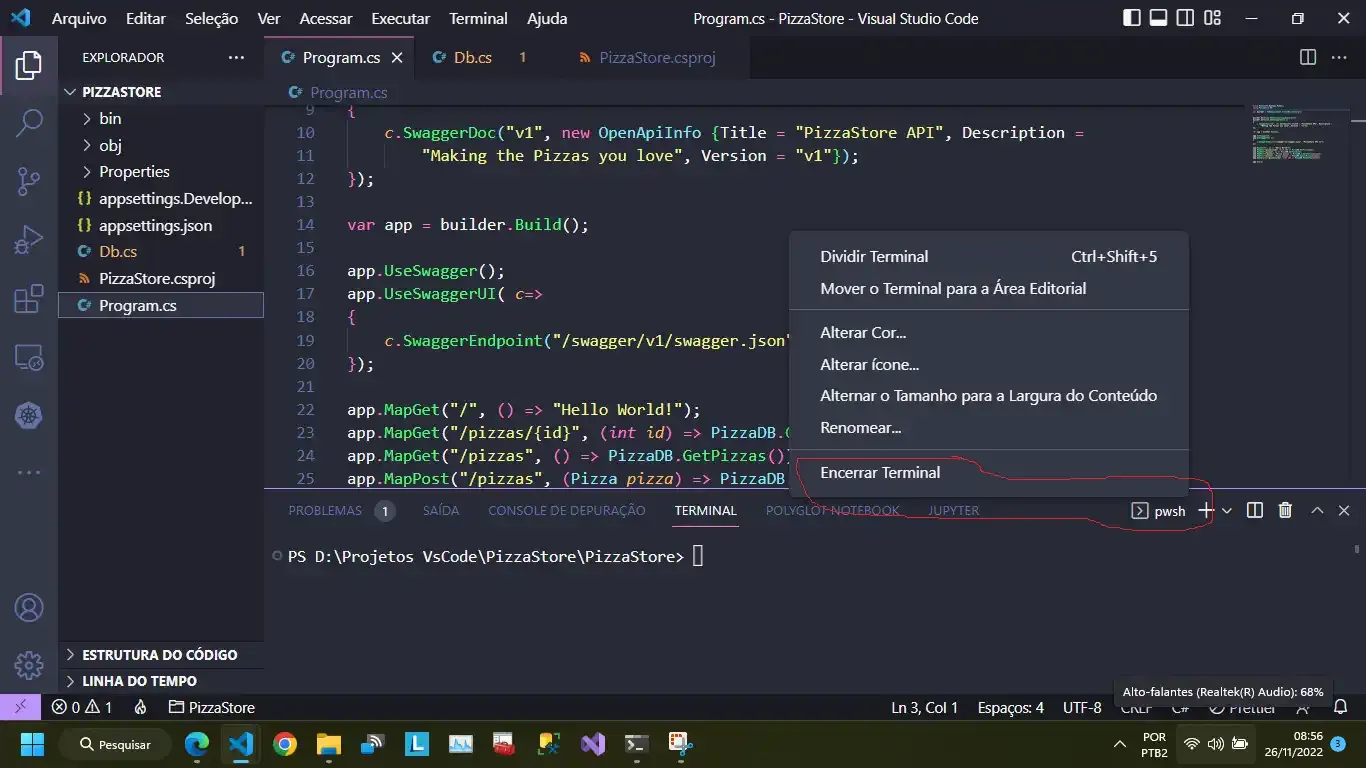Click the new terminal plus icon

1206,510
